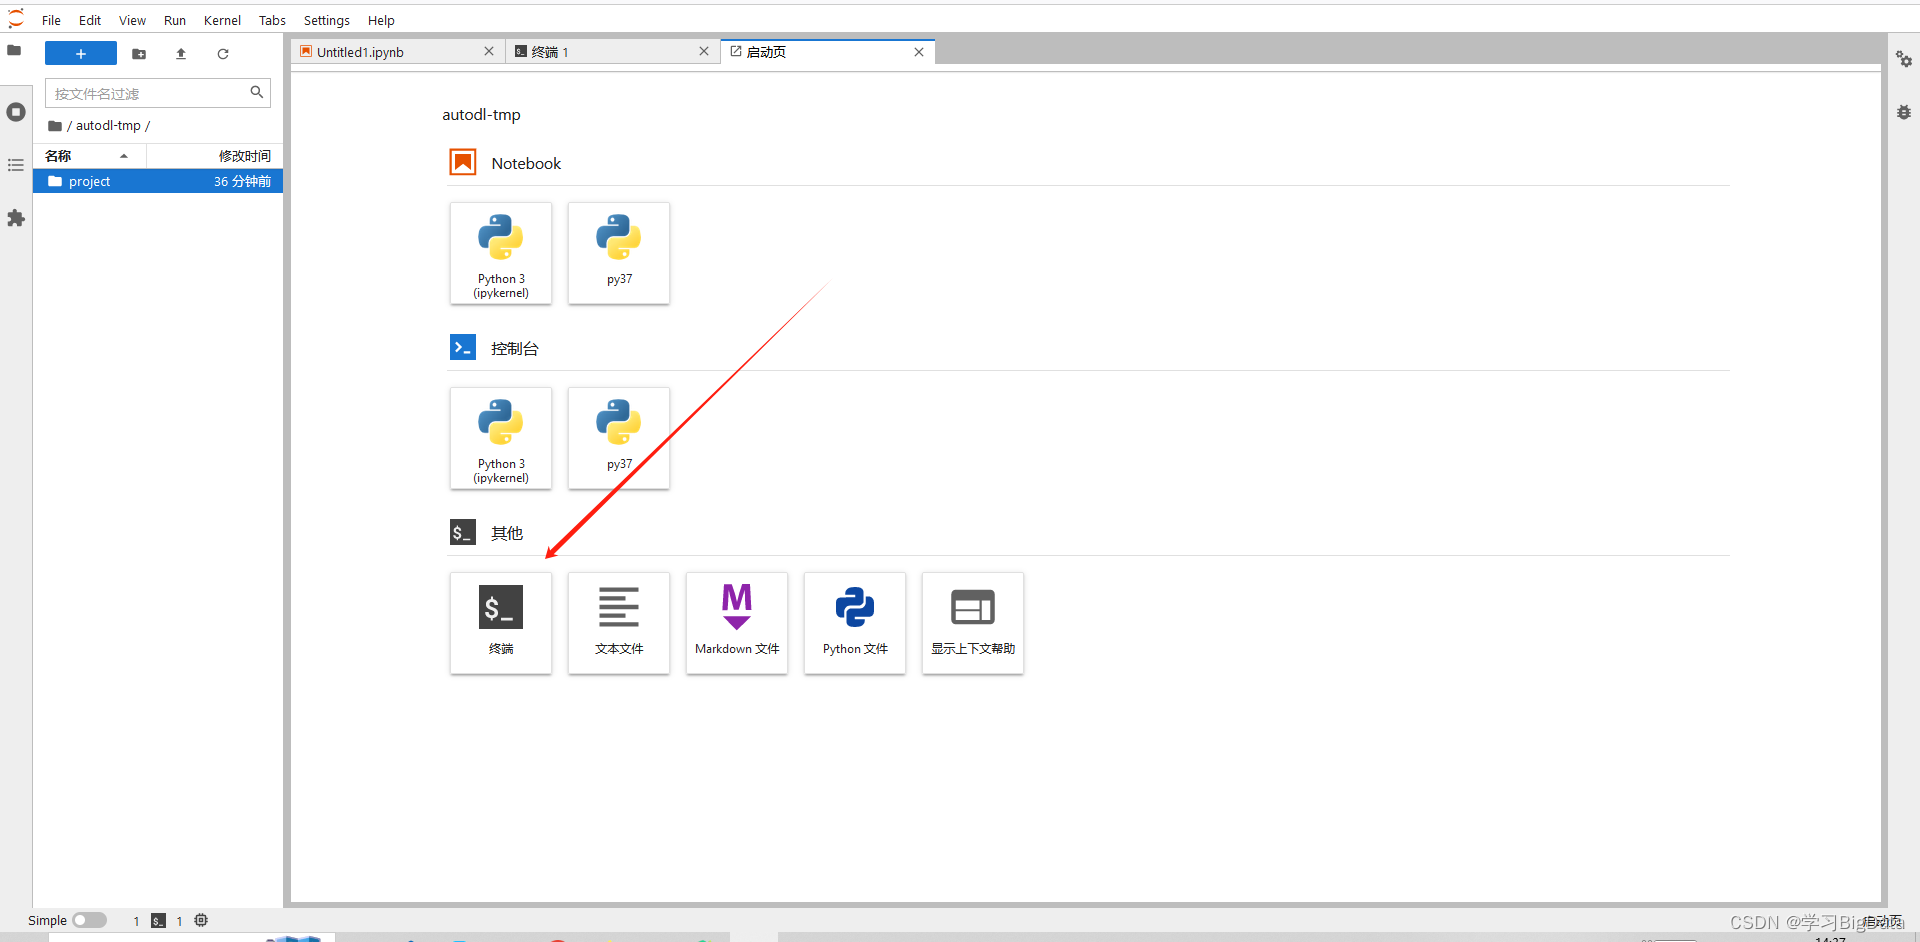
Task: Launch a py37 console under 控制台
Action: click(619, 438)
